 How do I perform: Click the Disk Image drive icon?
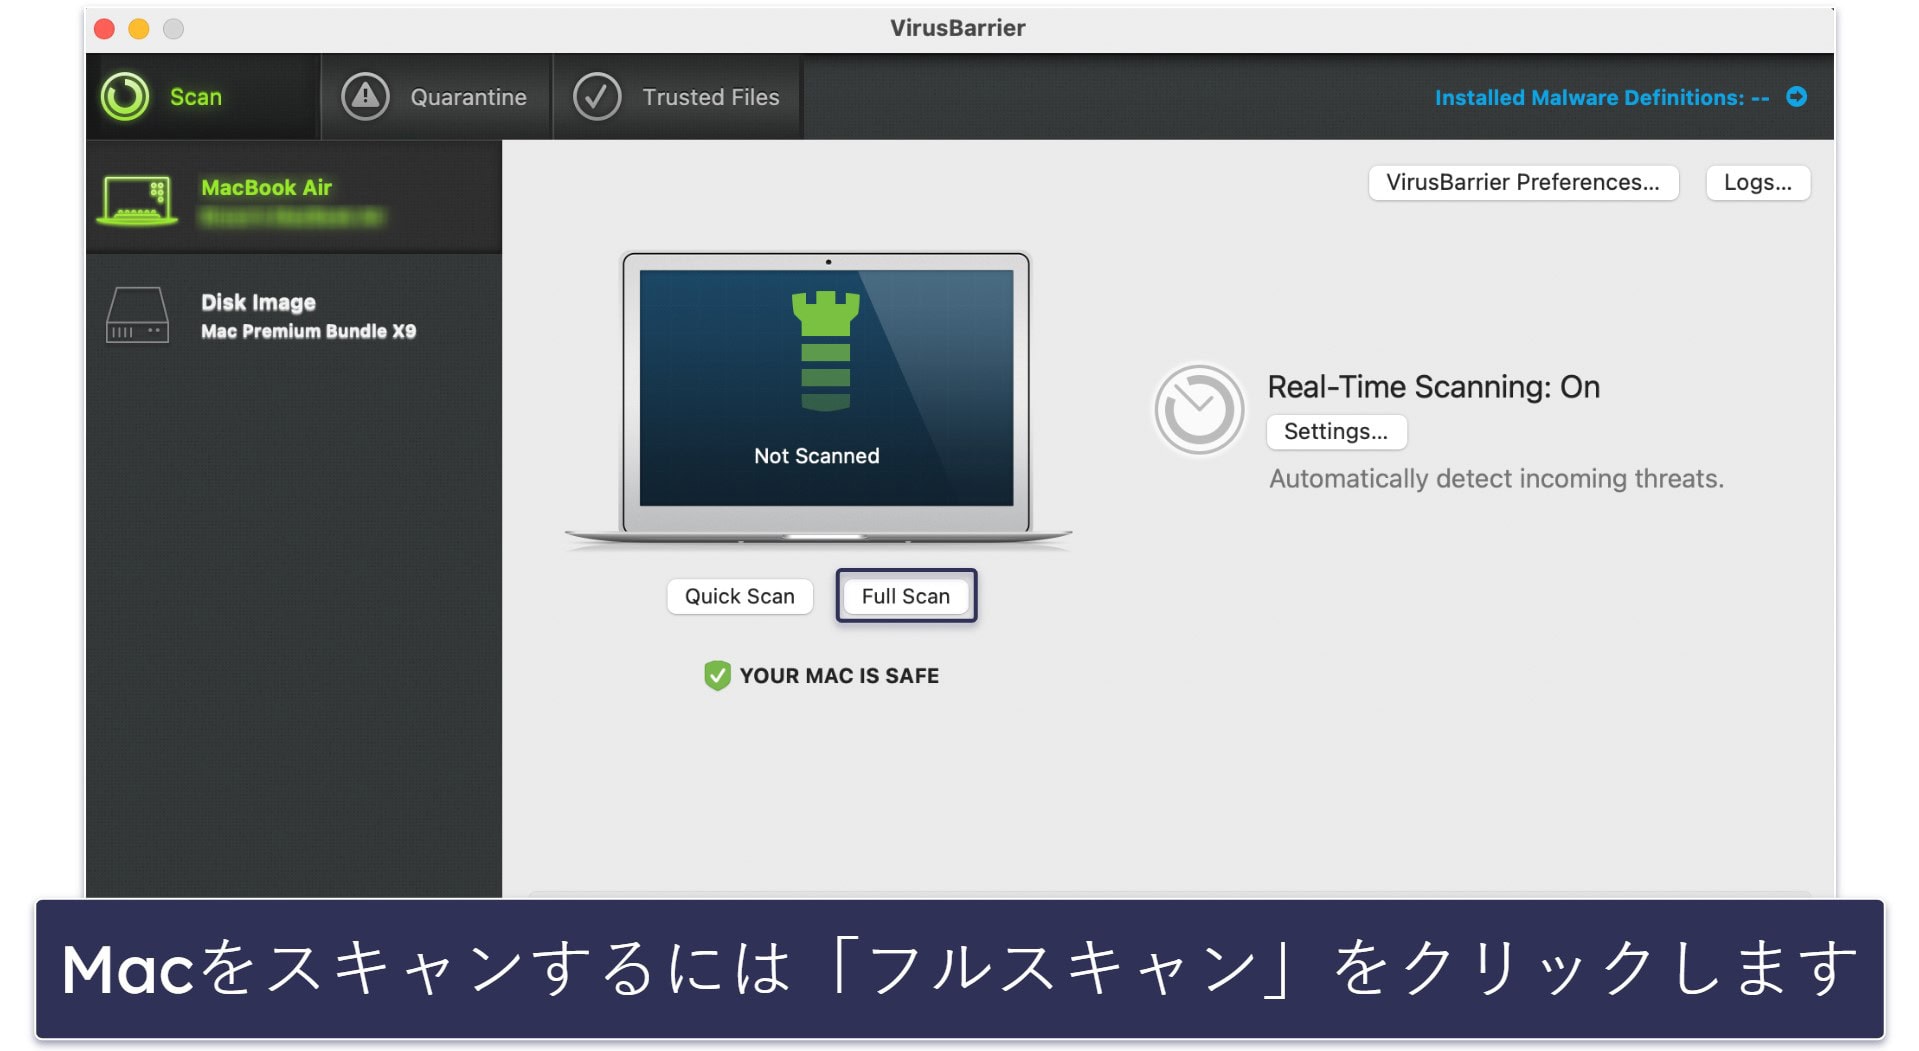point(137,315)
